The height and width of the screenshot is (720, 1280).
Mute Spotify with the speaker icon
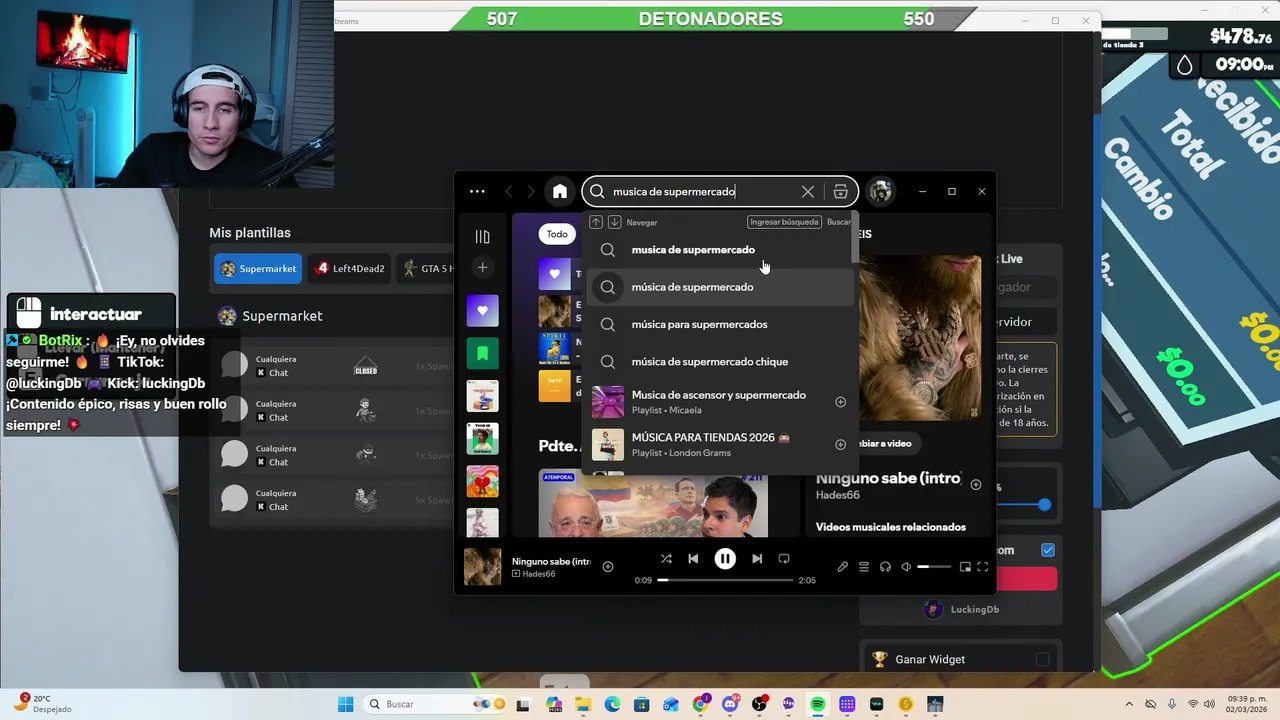coord(906,567)
